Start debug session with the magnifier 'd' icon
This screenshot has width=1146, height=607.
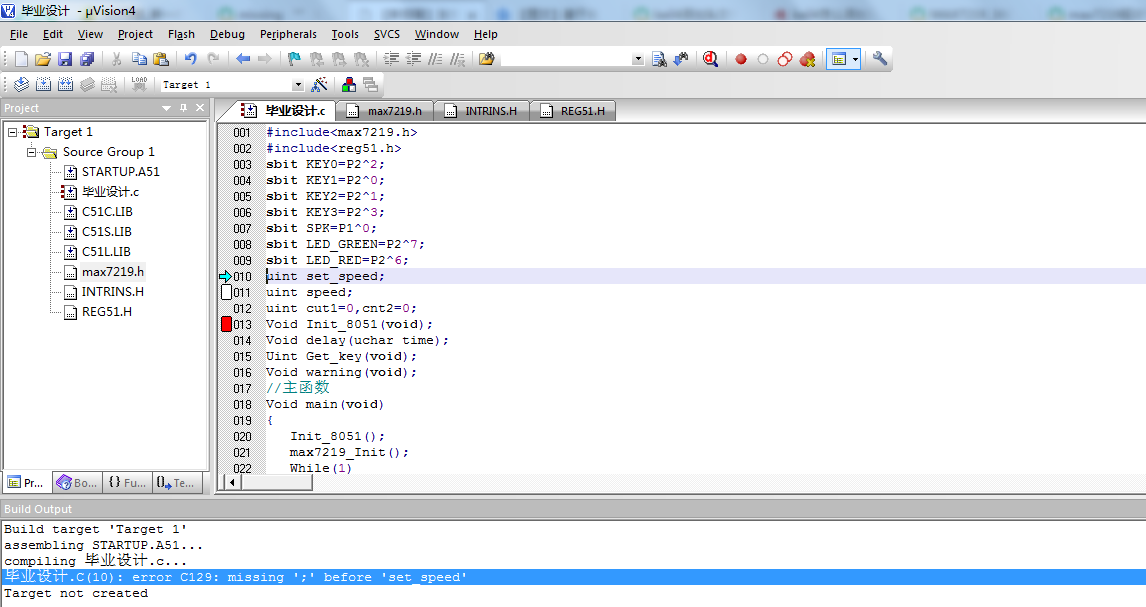click(710, 59)
